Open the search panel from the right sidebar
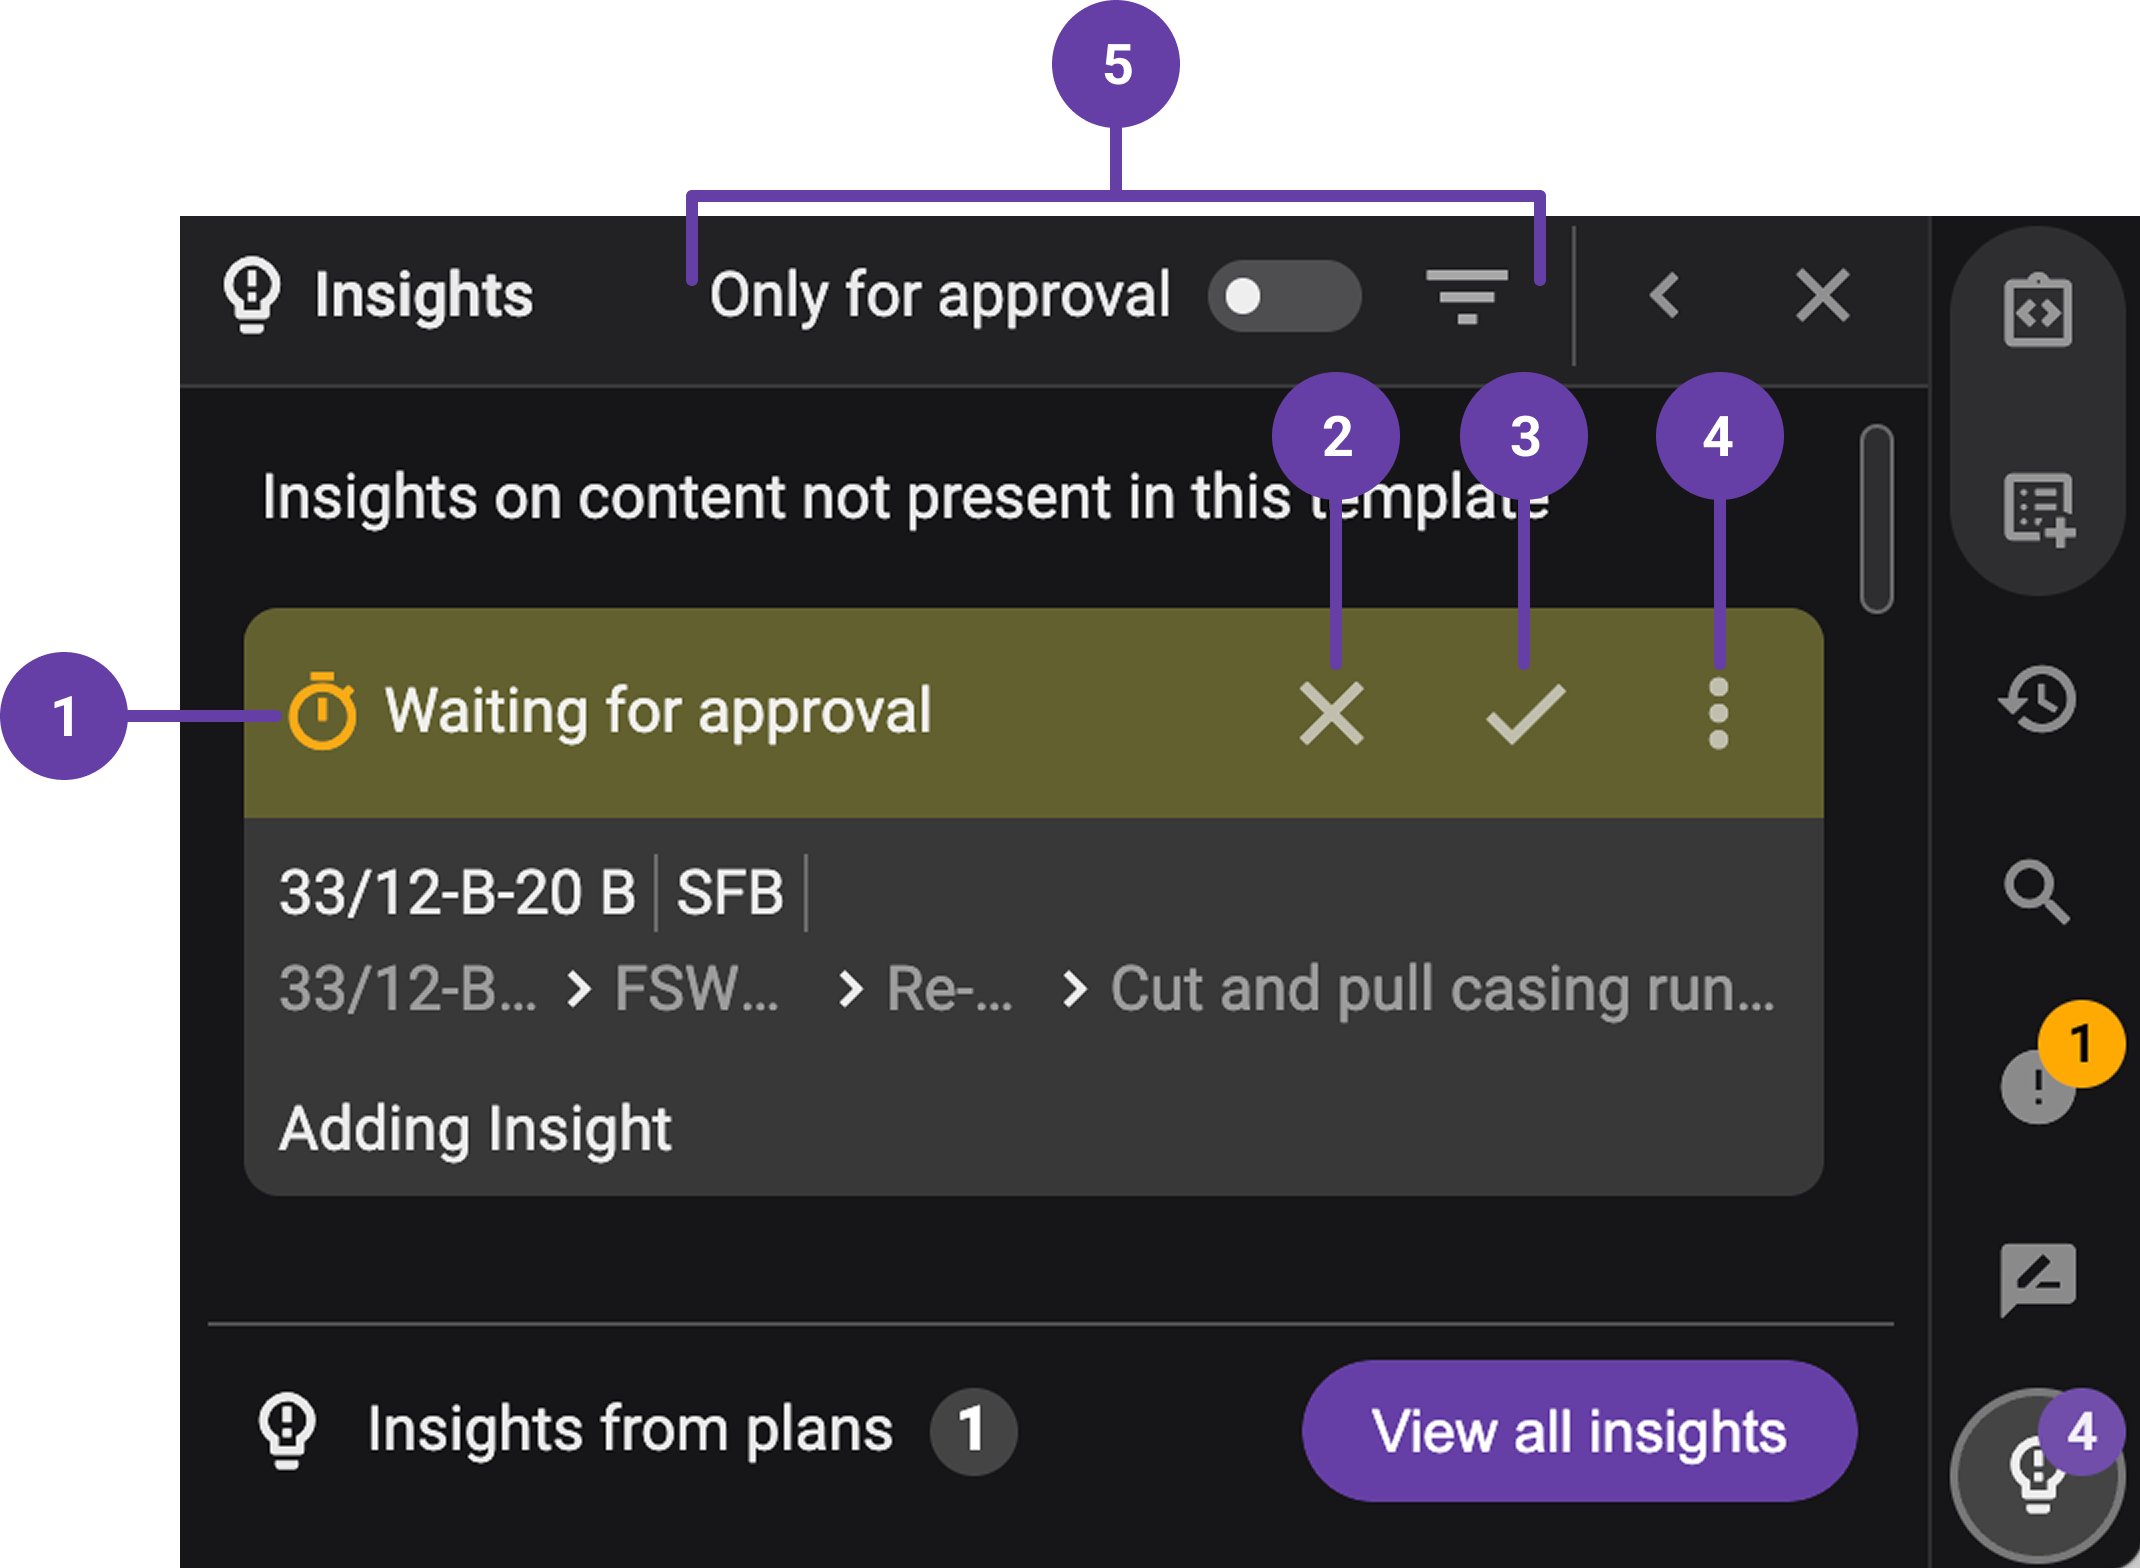 click(2037, 893)
